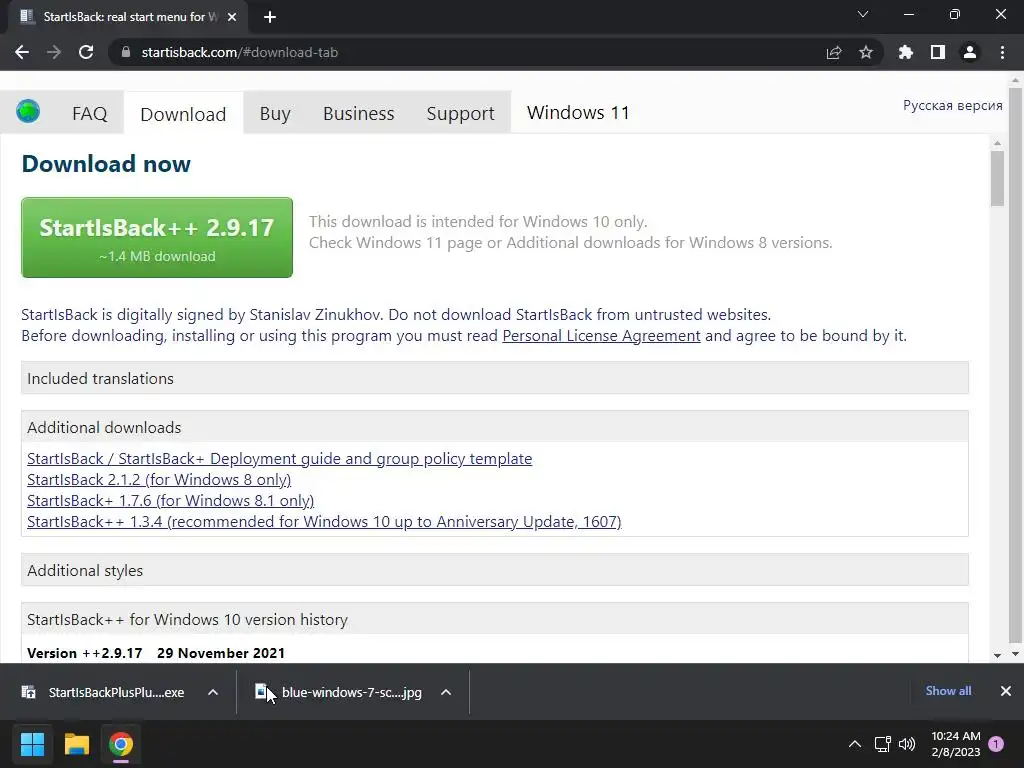
Task: Open the tab search dropdown
Action: 863,14
